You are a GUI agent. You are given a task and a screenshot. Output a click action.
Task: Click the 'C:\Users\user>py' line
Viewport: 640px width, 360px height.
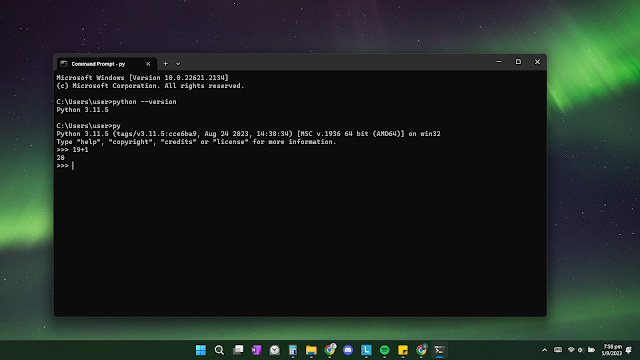(x=89, y=126)
